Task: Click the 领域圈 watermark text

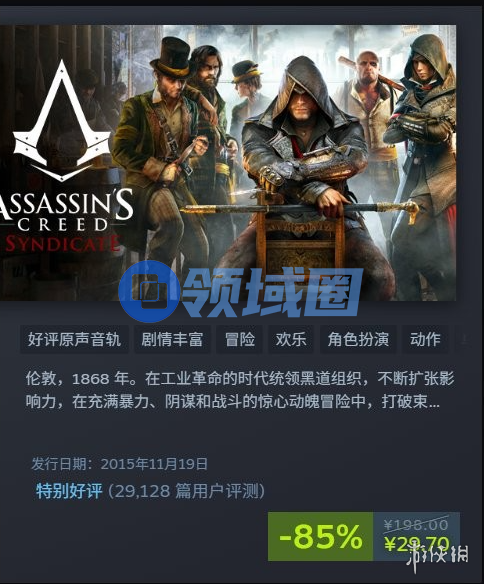Action: tap(273, 292)
